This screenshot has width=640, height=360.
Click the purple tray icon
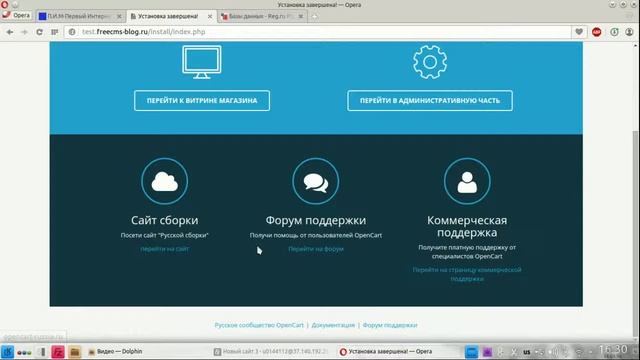(x=487, y=352)
